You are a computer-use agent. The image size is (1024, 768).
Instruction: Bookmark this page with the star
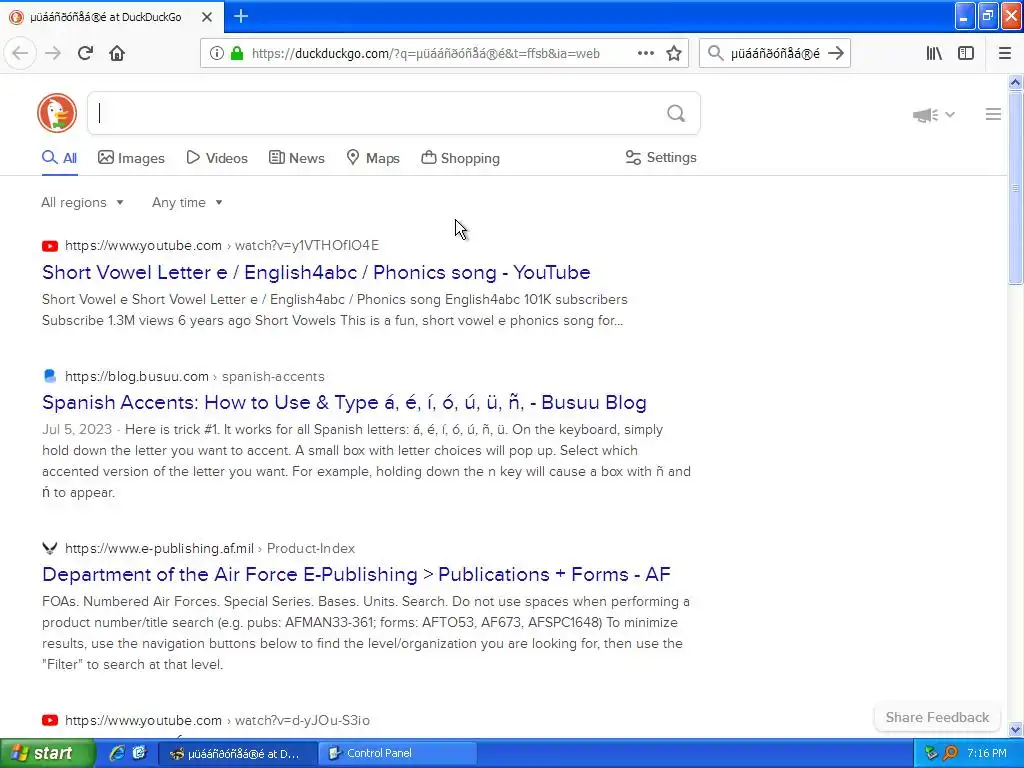coord(674,53)
